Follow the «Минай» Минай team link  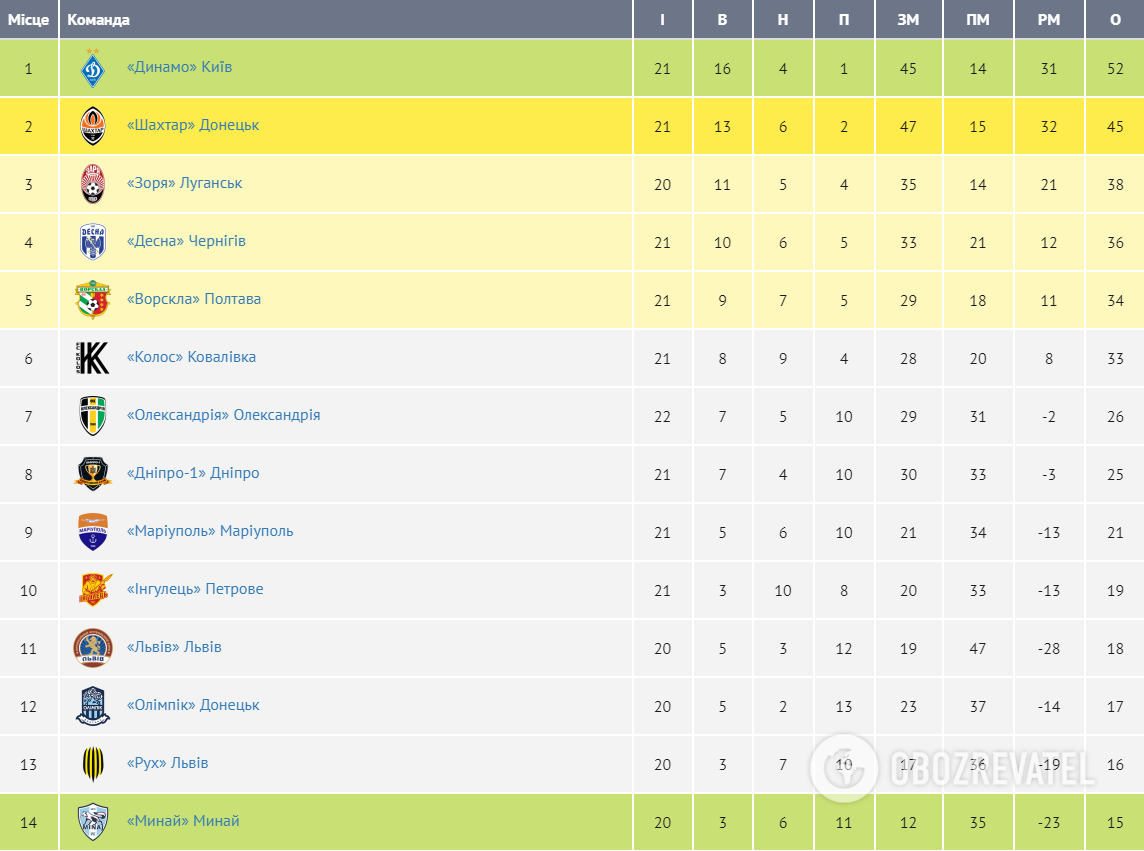(183, 821)
